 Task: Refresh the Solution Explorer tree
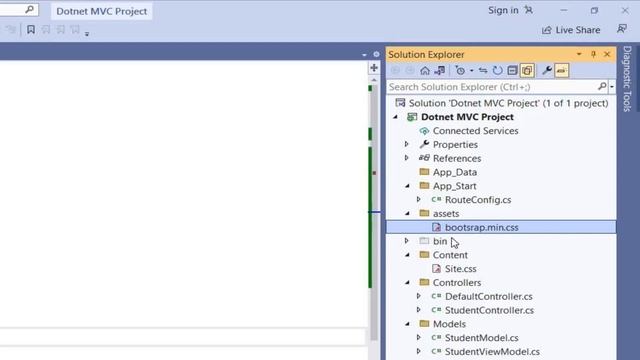(497, 71)
